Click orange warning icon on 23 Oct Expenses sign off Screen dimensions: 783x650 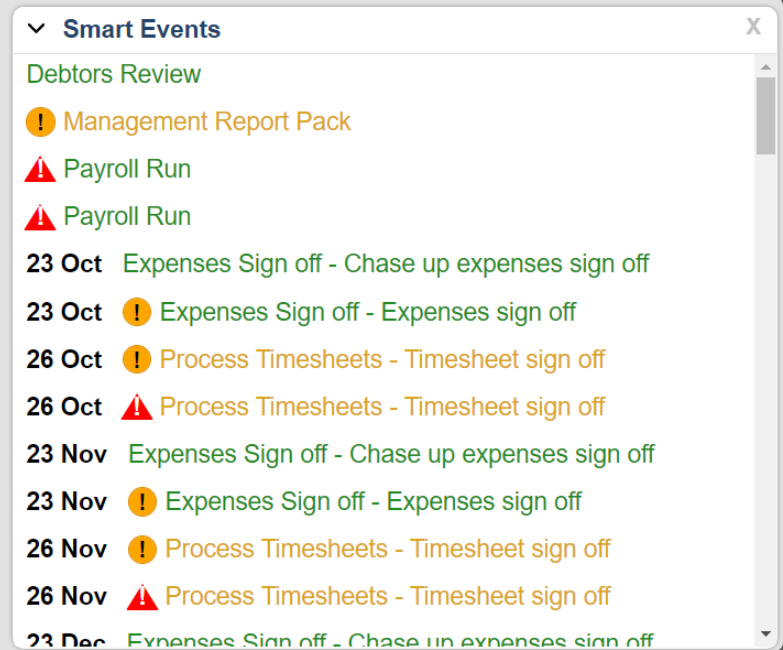pos(137,312)
